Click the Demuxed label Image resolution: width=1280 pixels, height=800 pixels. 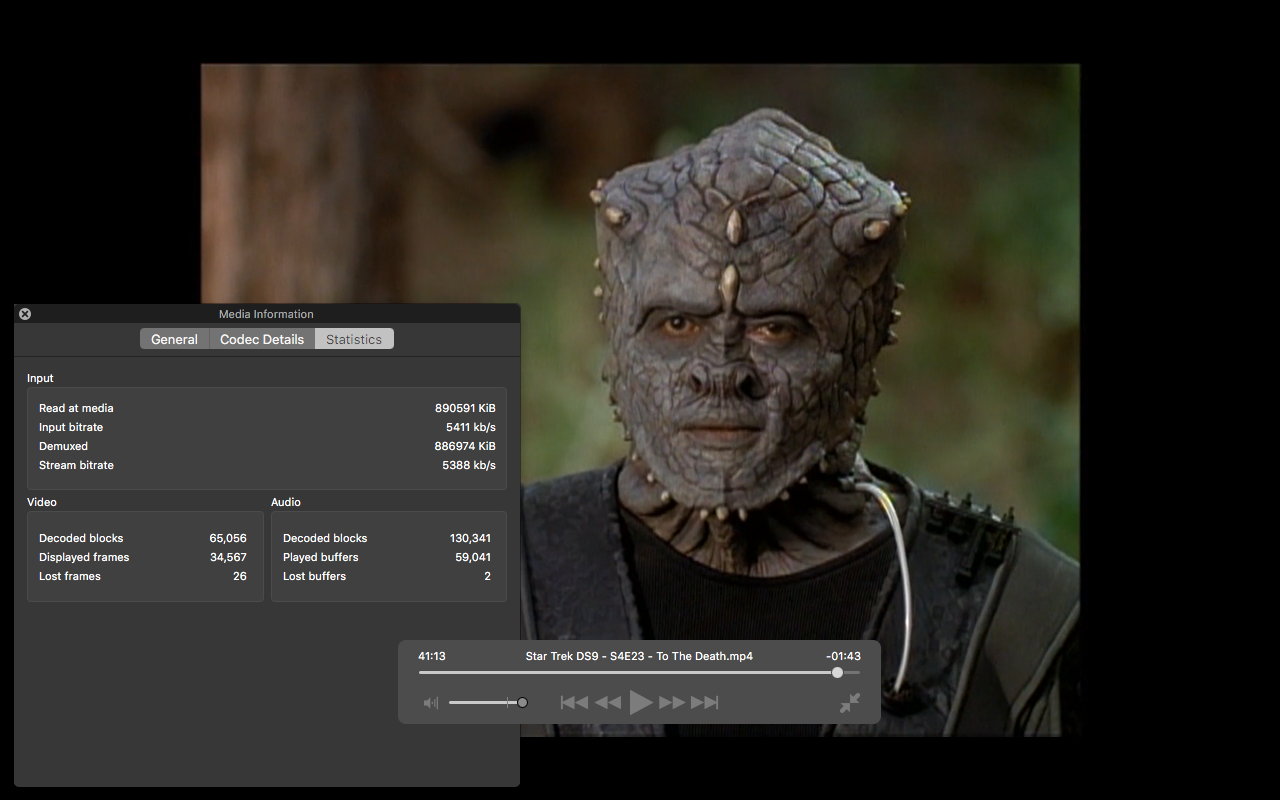(x=63, y=446)
